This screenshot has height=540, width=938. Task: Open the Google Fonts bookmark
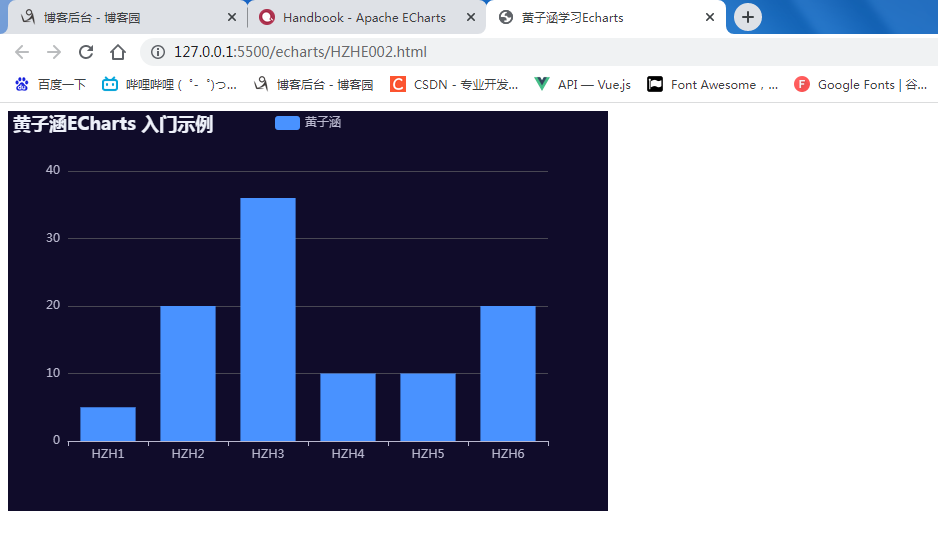[x=860, y=85]
